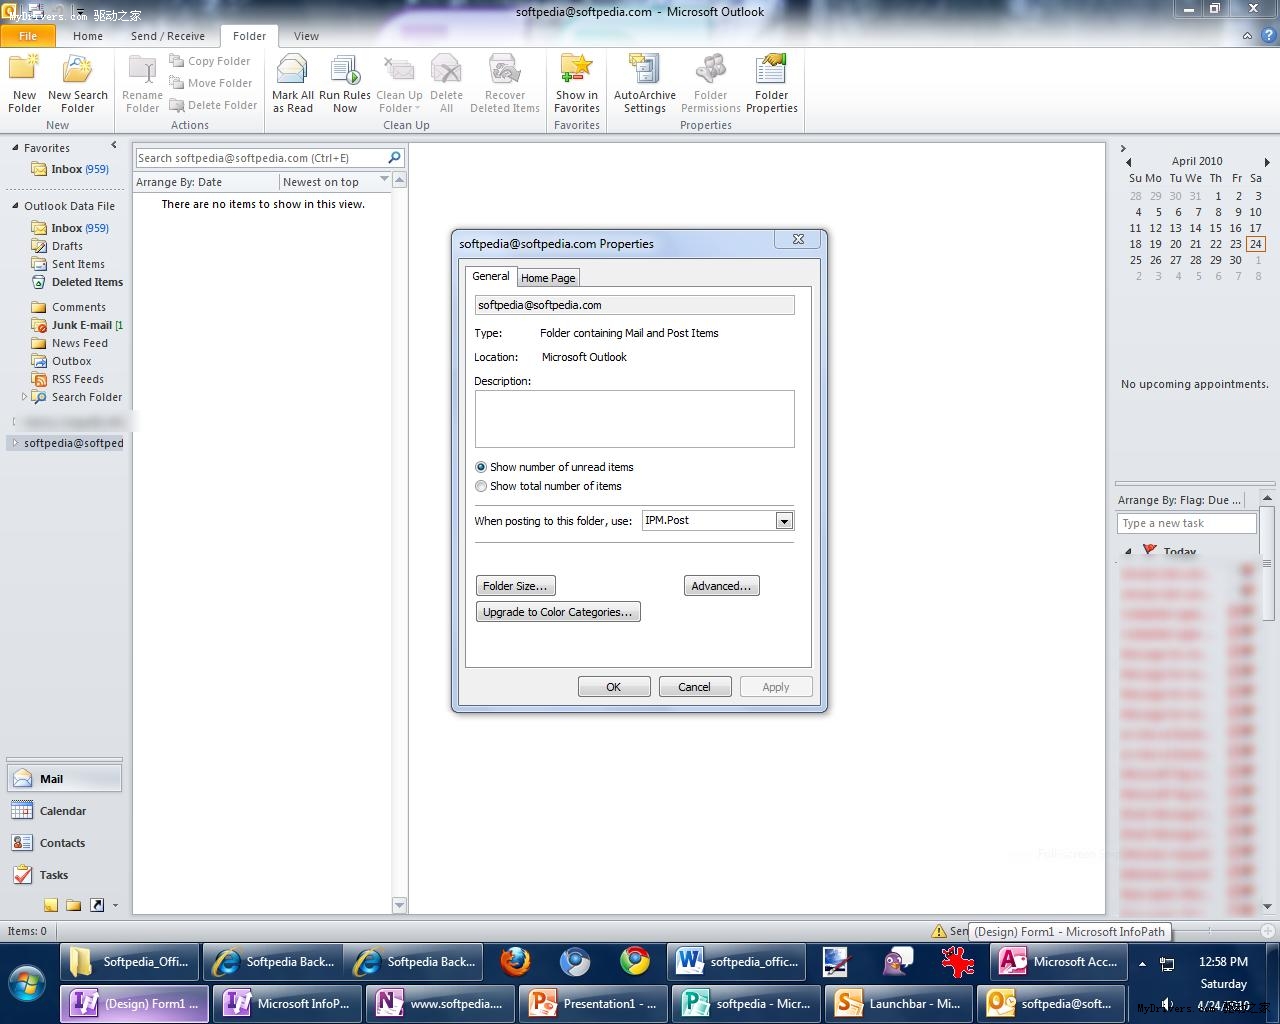The image size is (1280, 1024).
Task: Expand the Search Folder tree item
Action: [x=25, y=397]
